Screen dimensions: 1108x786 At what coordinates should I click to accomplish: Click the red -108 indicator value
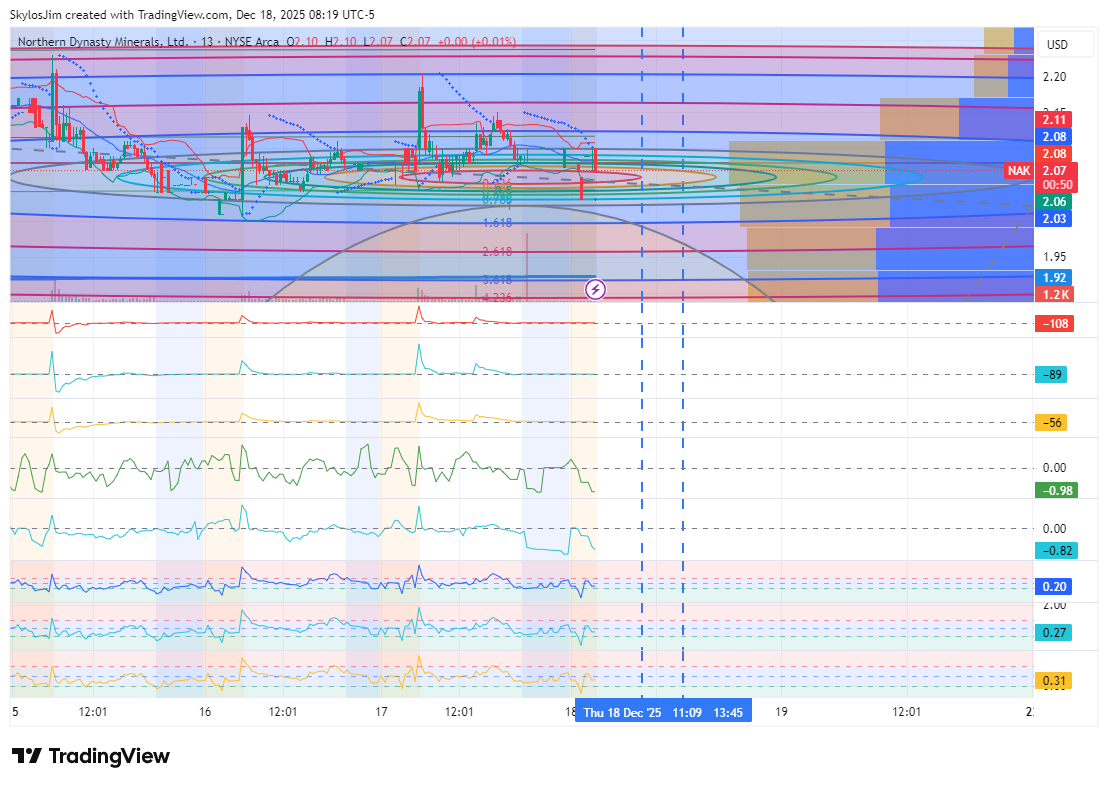pos(1053,324)
